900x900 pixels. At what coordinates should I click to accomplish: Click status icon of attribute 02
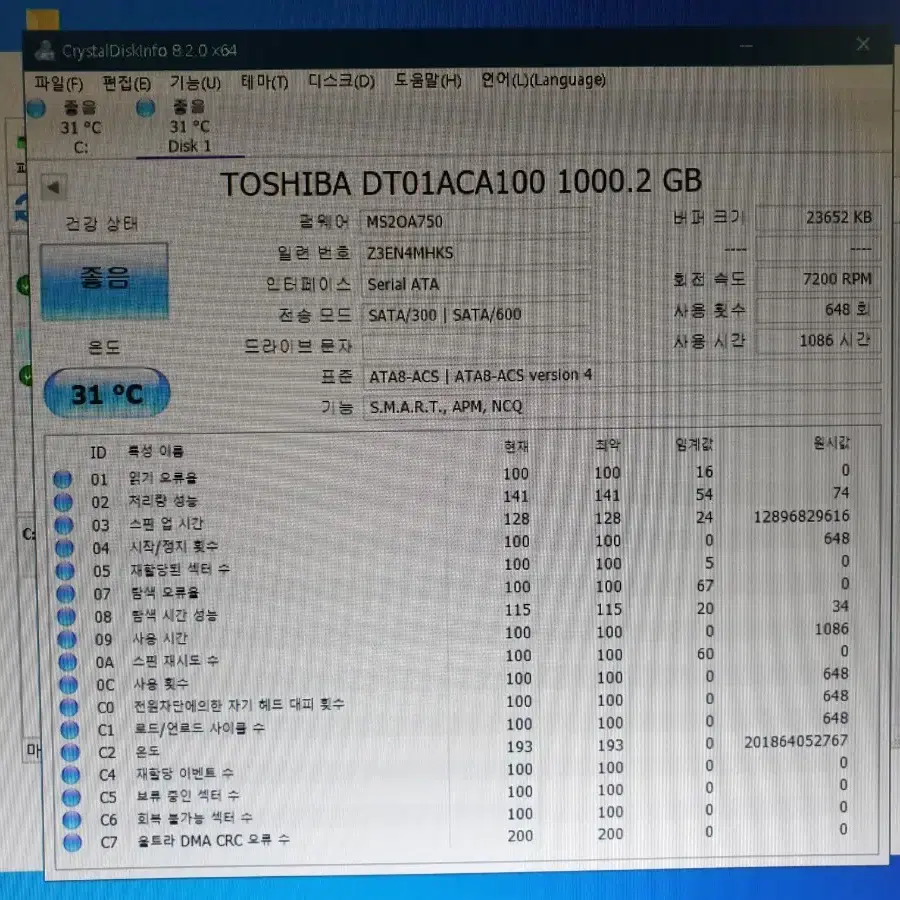63,502
